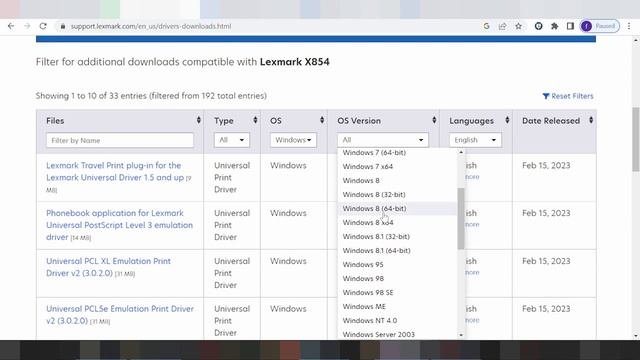Sort by OS Version column arrows
The width and height of the screenshot is (640, 360).
click(x=434, y=120)
